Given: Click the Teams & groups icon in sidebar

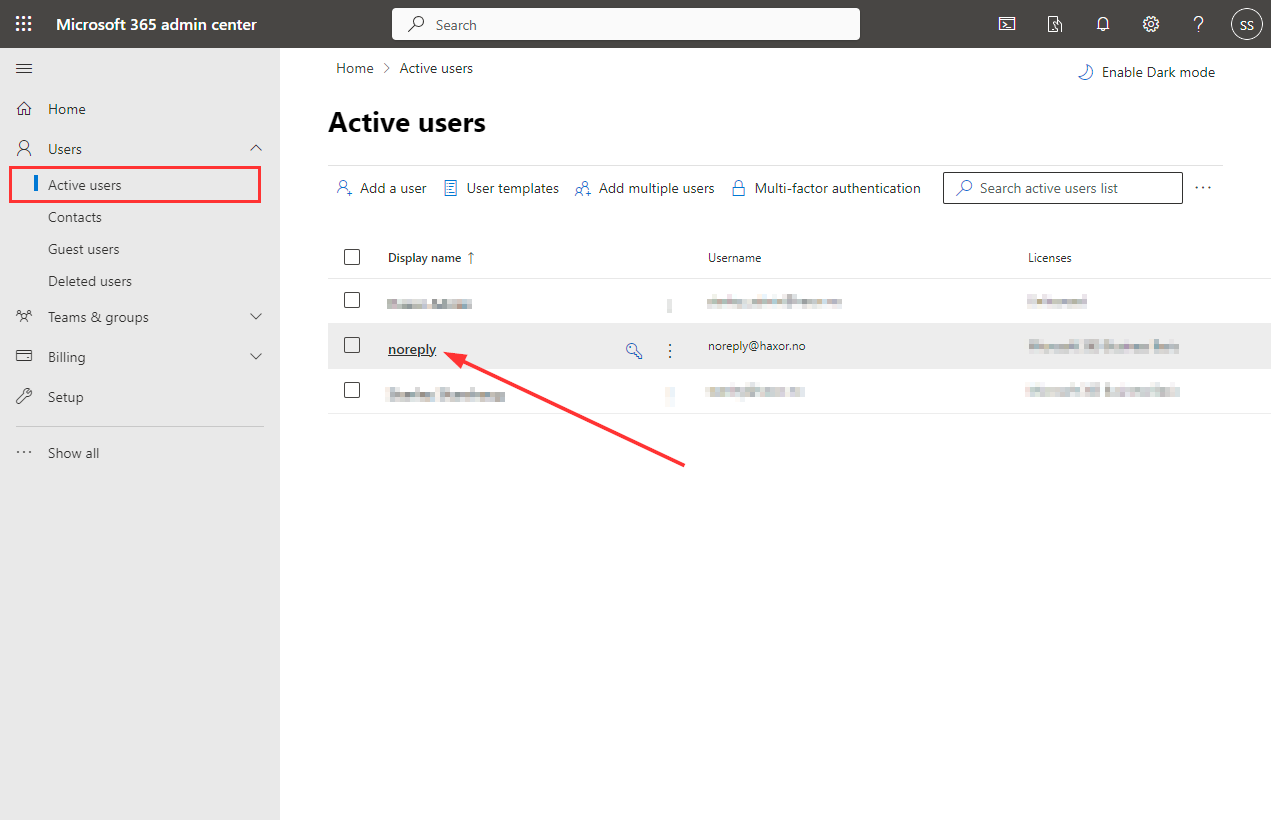Looking at the screenshot, I should pyautogui.click(x=25, y=317).
